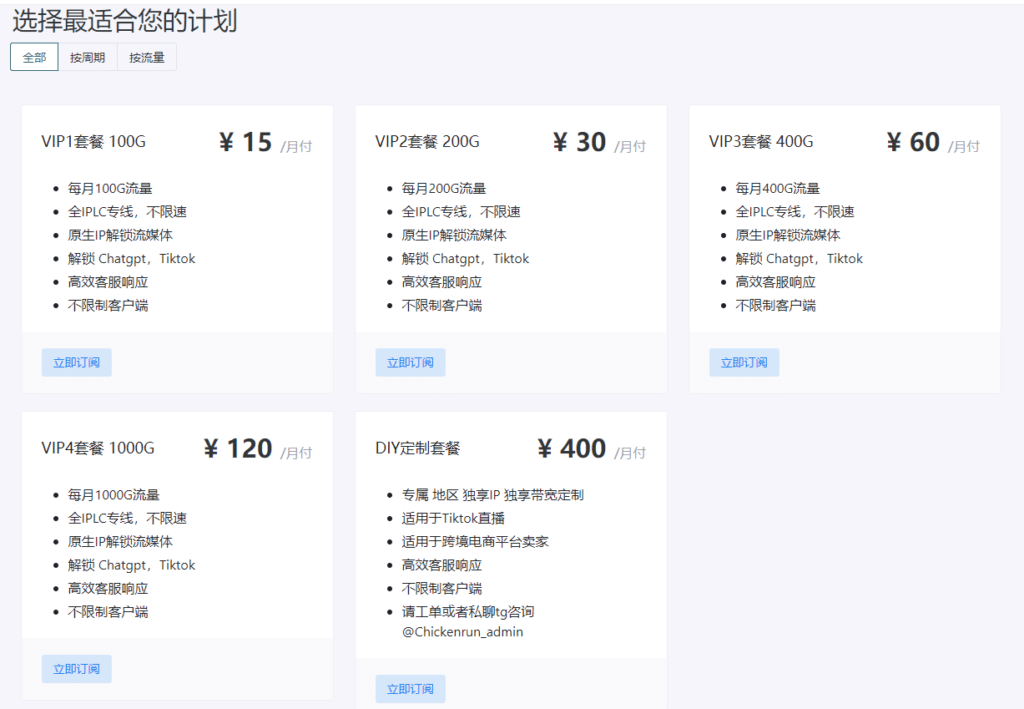Subscribe to the VIP2套餐 200G plan
1024x709 pixels.
coord(410,363)
